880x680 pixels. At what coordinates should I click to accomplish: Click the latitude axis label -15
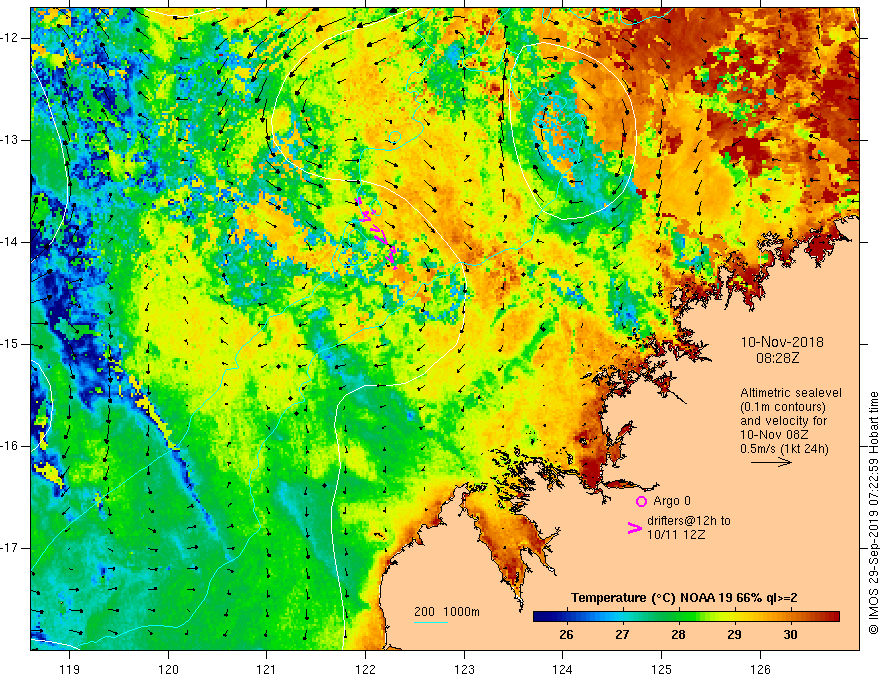tap(11, 344)
